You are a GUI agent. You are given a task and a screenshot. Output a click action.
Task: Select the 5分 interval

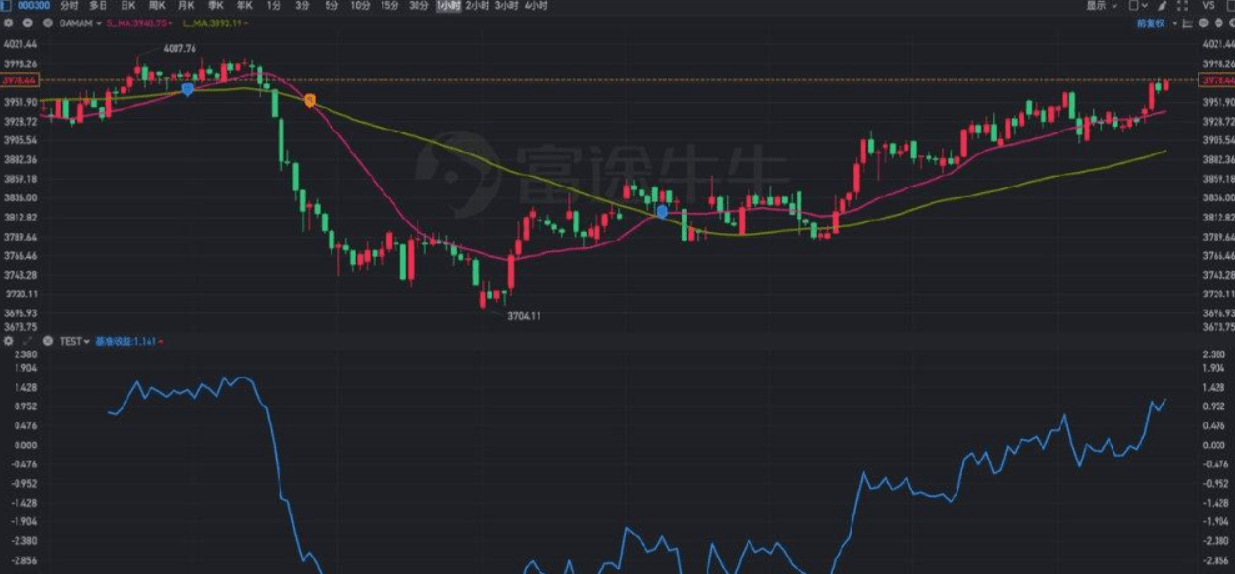click(331, 6)
